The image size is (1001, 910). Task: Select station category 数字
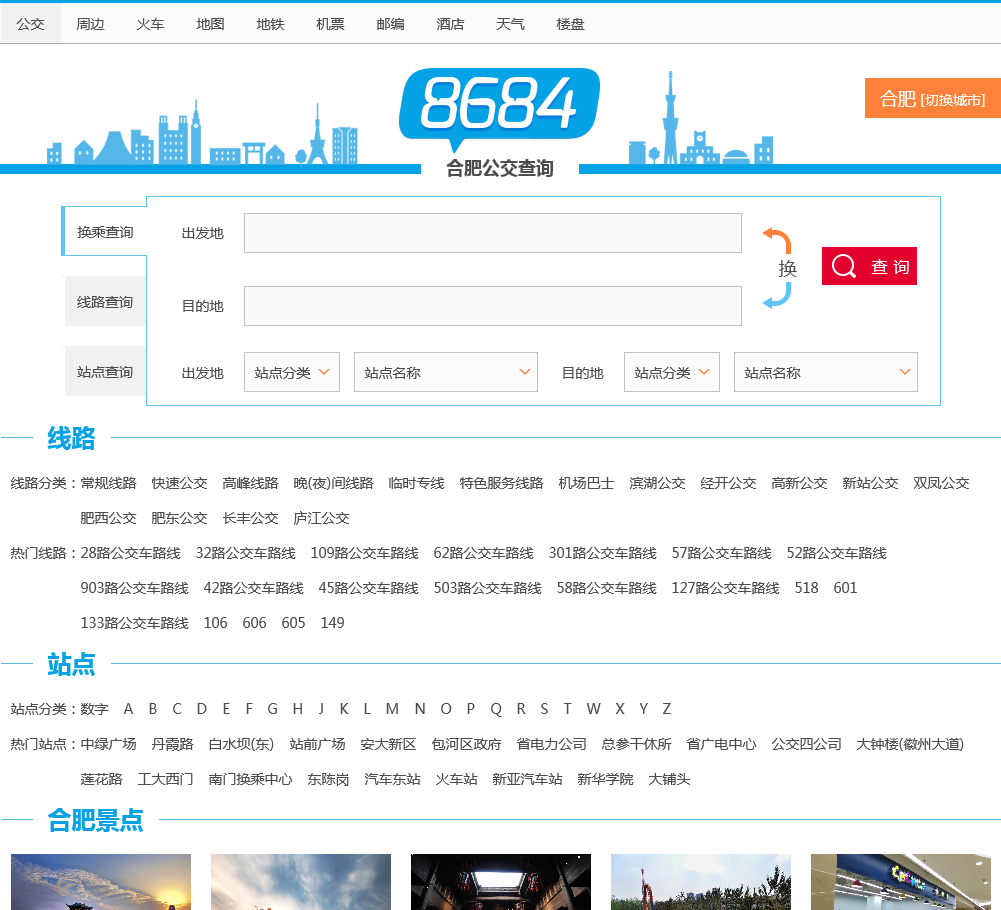pyautogui.click(x=94, y=709)
